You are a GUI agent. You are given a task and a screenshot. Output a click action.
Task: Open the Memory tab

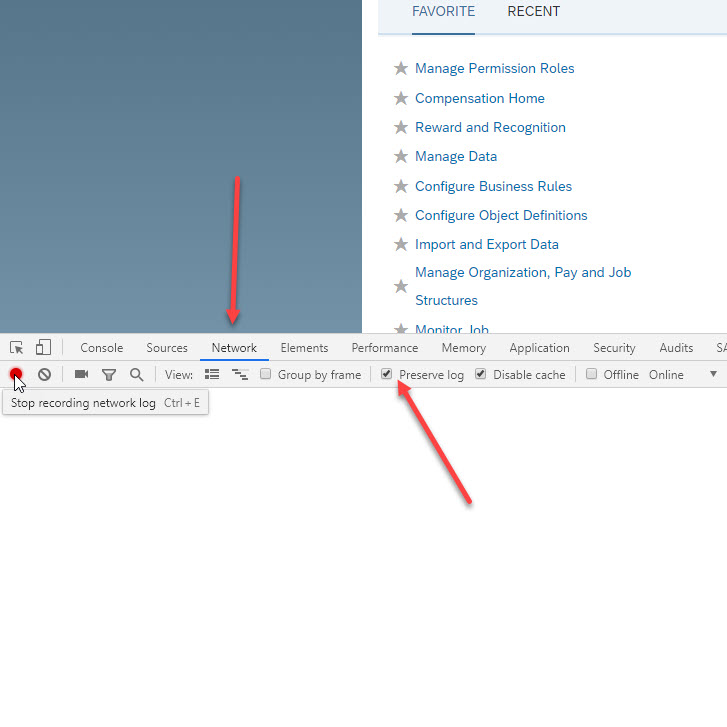[x=464, y=348]
